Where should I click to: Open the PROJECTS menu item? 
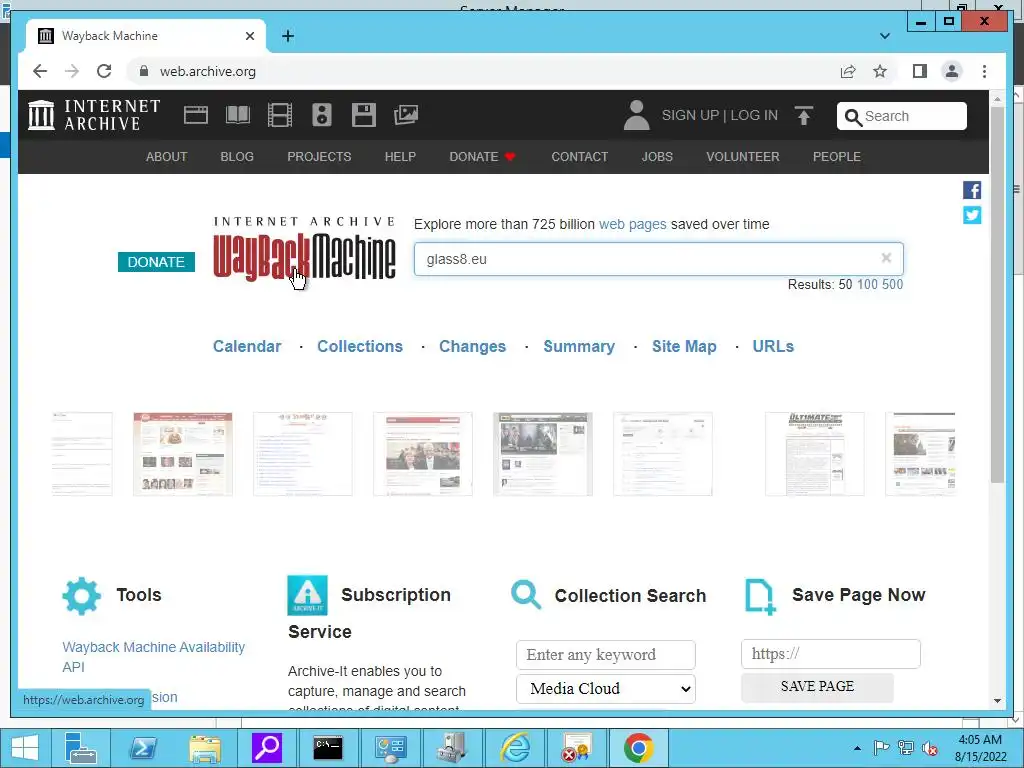[319, 157]
